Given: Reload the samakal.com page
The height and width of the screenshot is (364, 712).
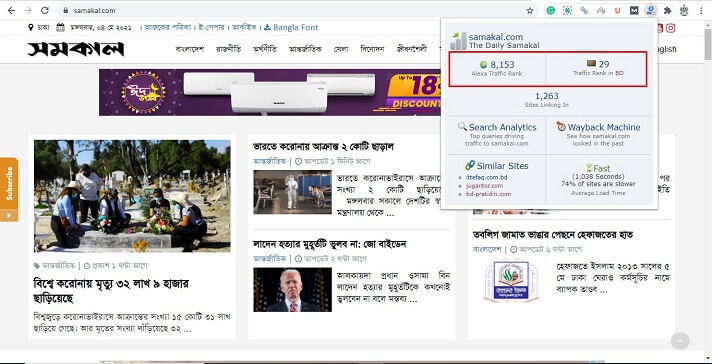Looking at the screenshot, I should (44, 10).
